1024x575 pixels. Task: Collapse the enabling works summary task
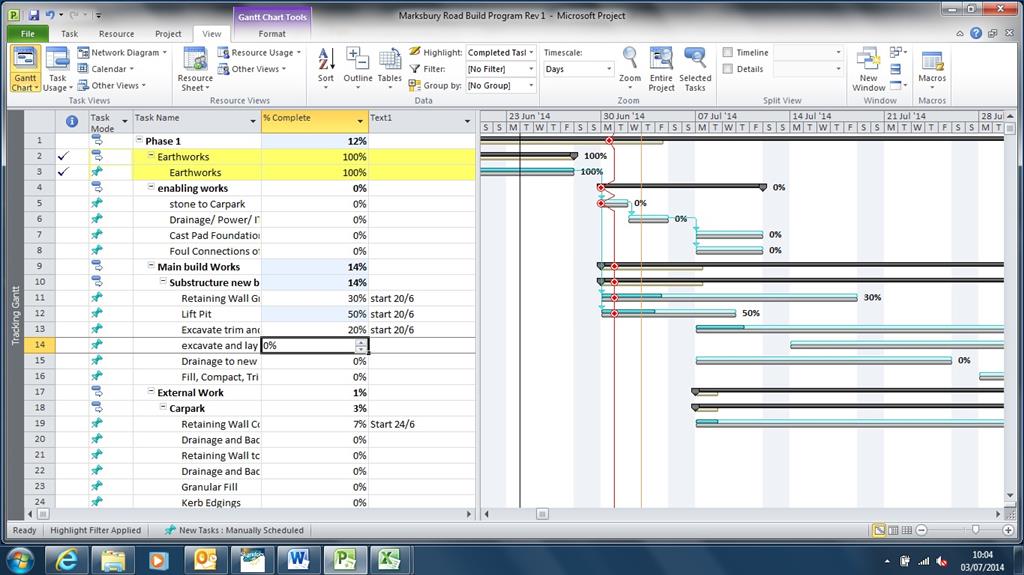(x=151, y=187)
